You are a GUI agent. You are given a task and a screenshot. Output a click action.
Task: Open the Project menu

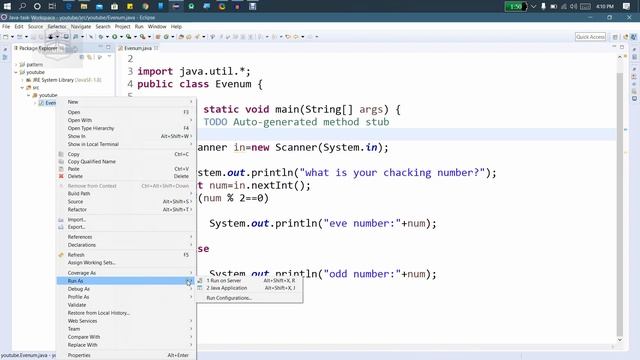[x=122, y=27]
